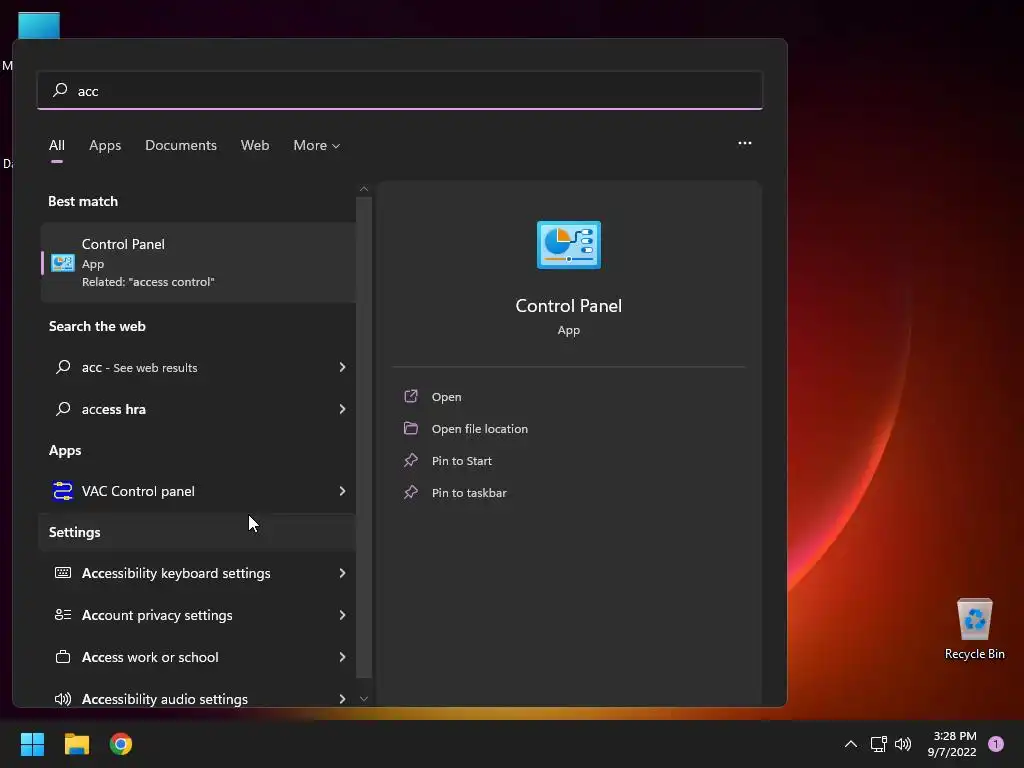Viewport: 1024px width, 768px height.
Task: Click the volume icon in system tray
Action: (903, 744)
